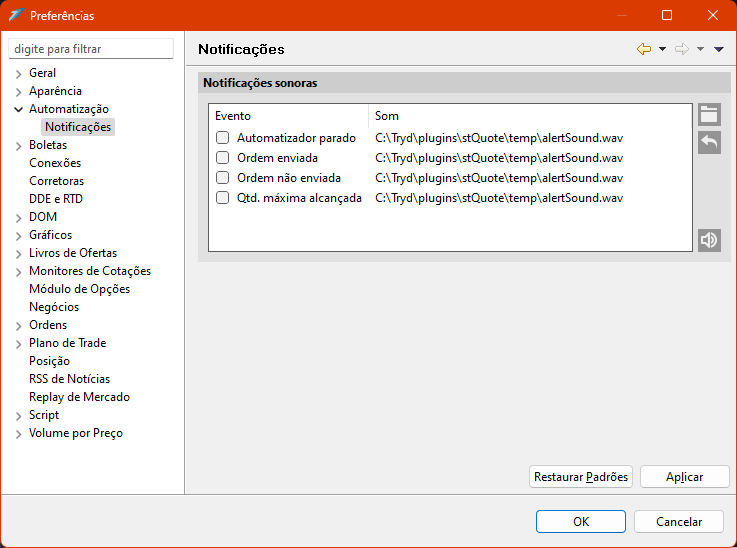The image size is (737, 548).
Task: Expand the Monitores de Cotações node
Action: [x=18, y=272]
